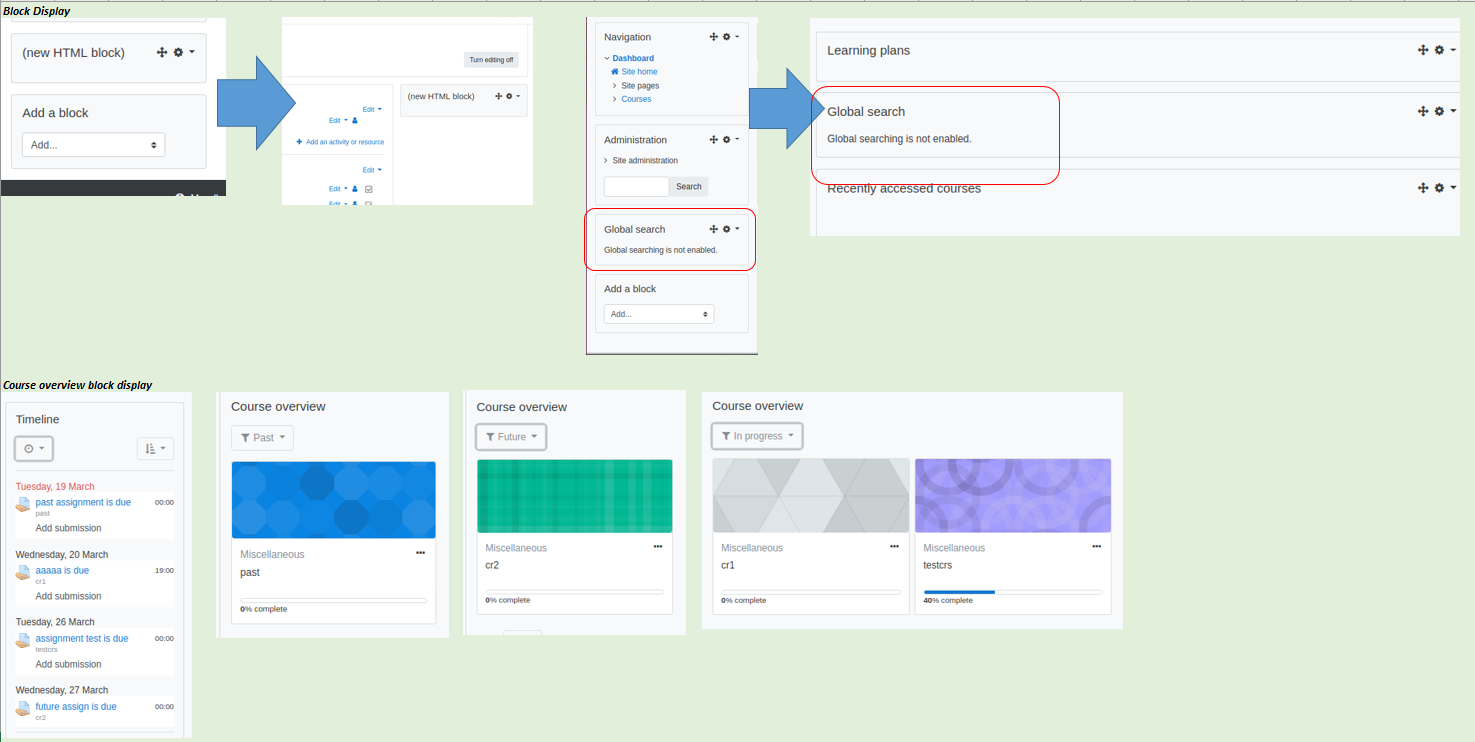The width and height of the screenshot is (1475, 742).
Task: Expand the Site pages tree node
Action: (614, 86)
